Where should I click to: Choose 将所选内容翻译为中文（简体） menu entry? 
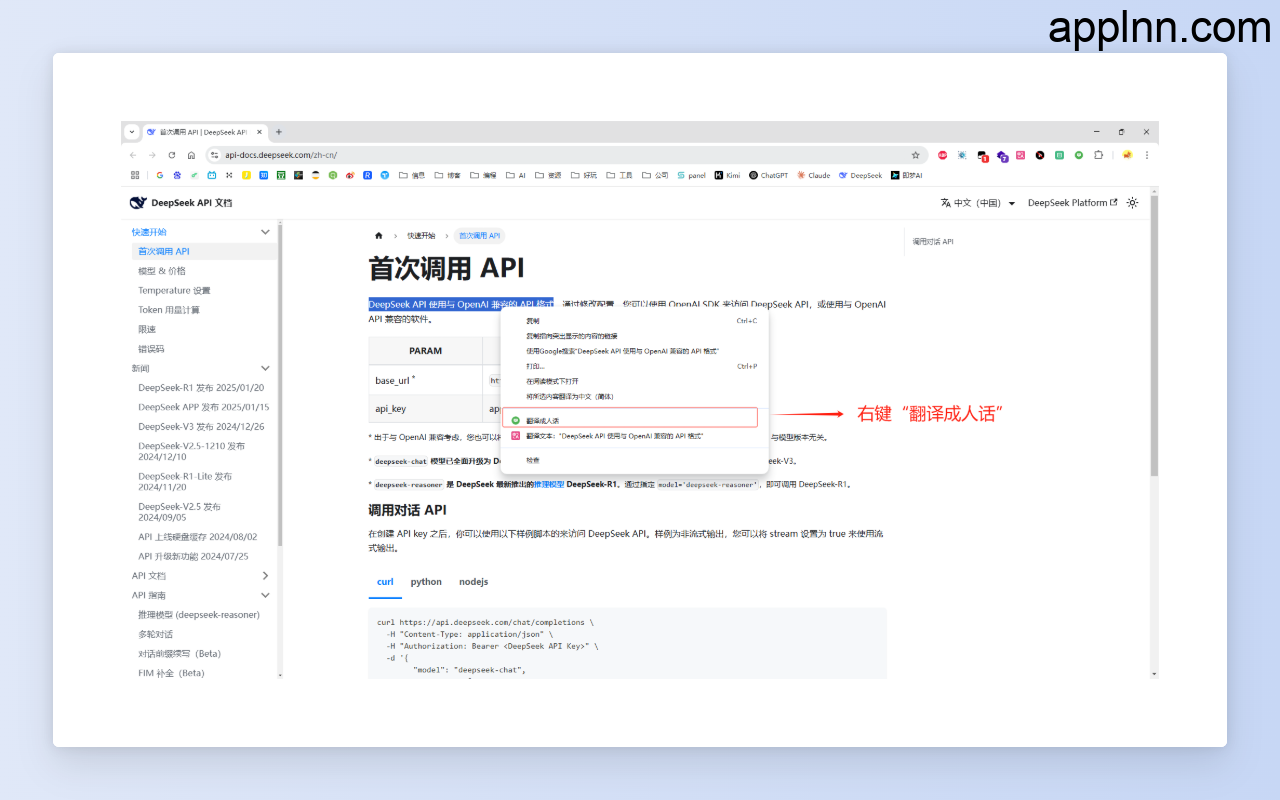point(634,396)
